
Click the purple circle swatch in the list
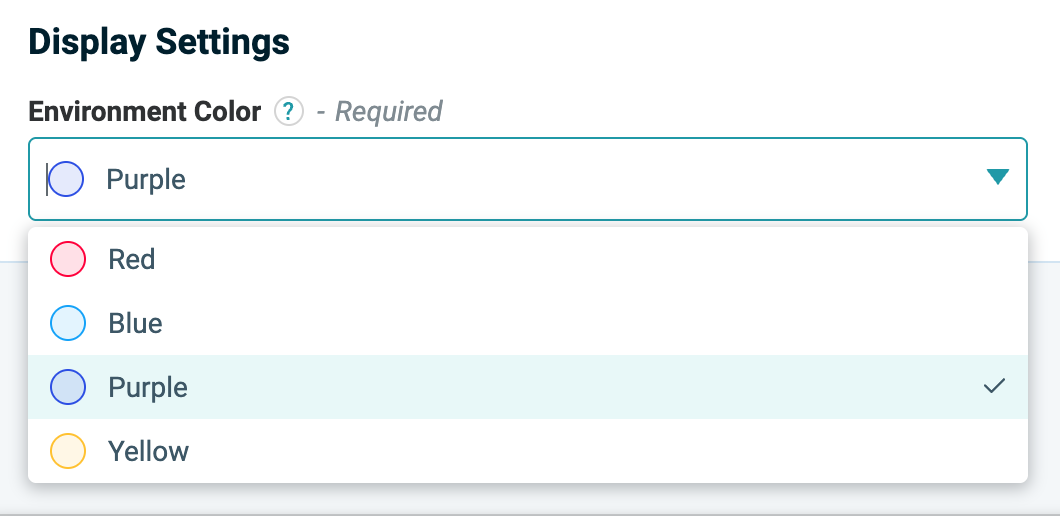[68, 387]
